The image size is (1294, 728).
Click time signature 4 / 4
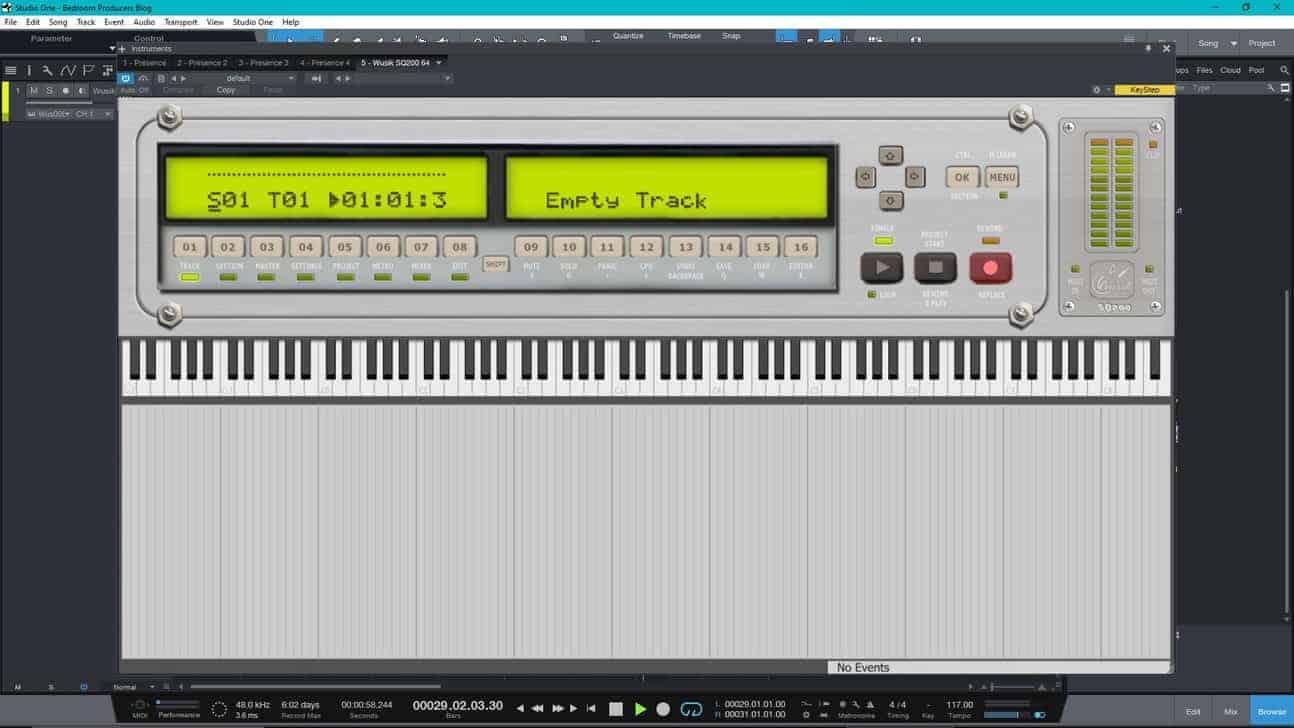[897, 705]
